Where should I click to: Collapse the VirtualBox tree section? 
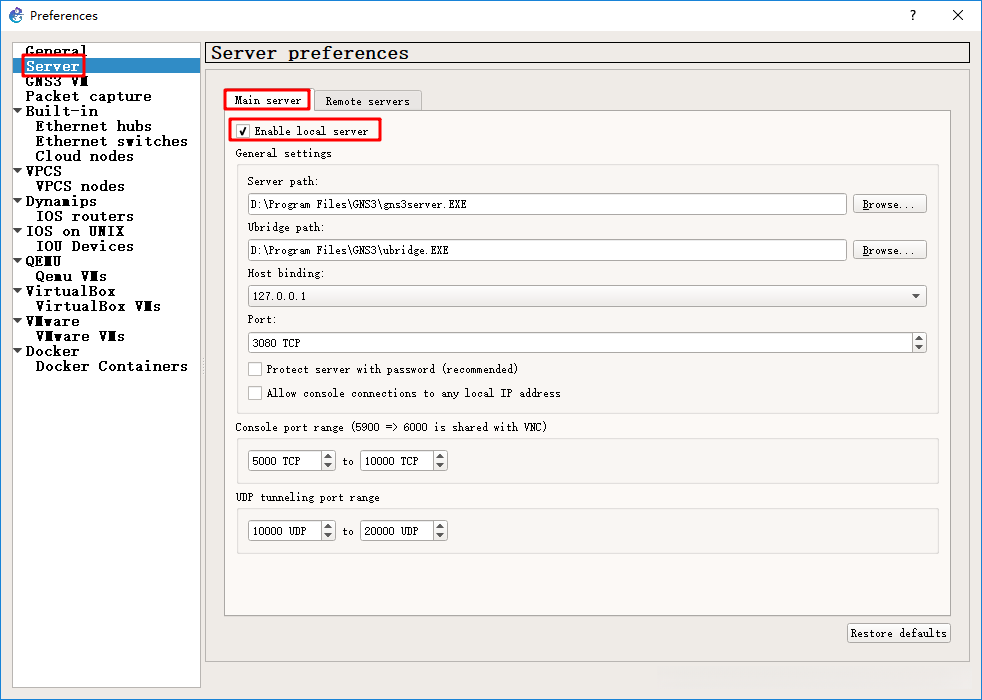tap(18, 291)
